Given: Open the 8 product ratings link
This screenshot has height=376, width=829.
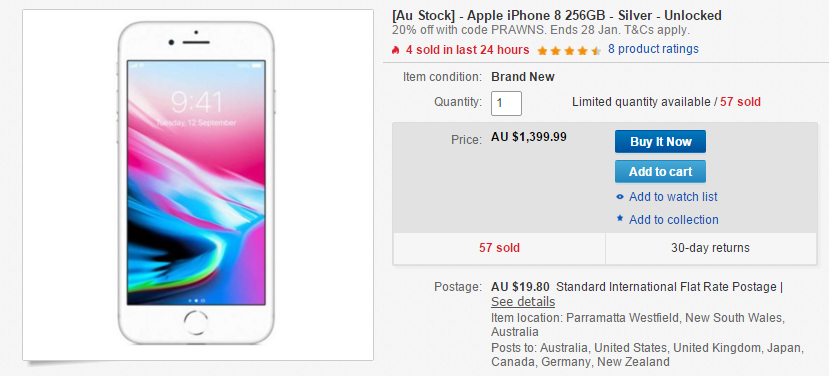Looking at the screenshot, I should point(653,49).
